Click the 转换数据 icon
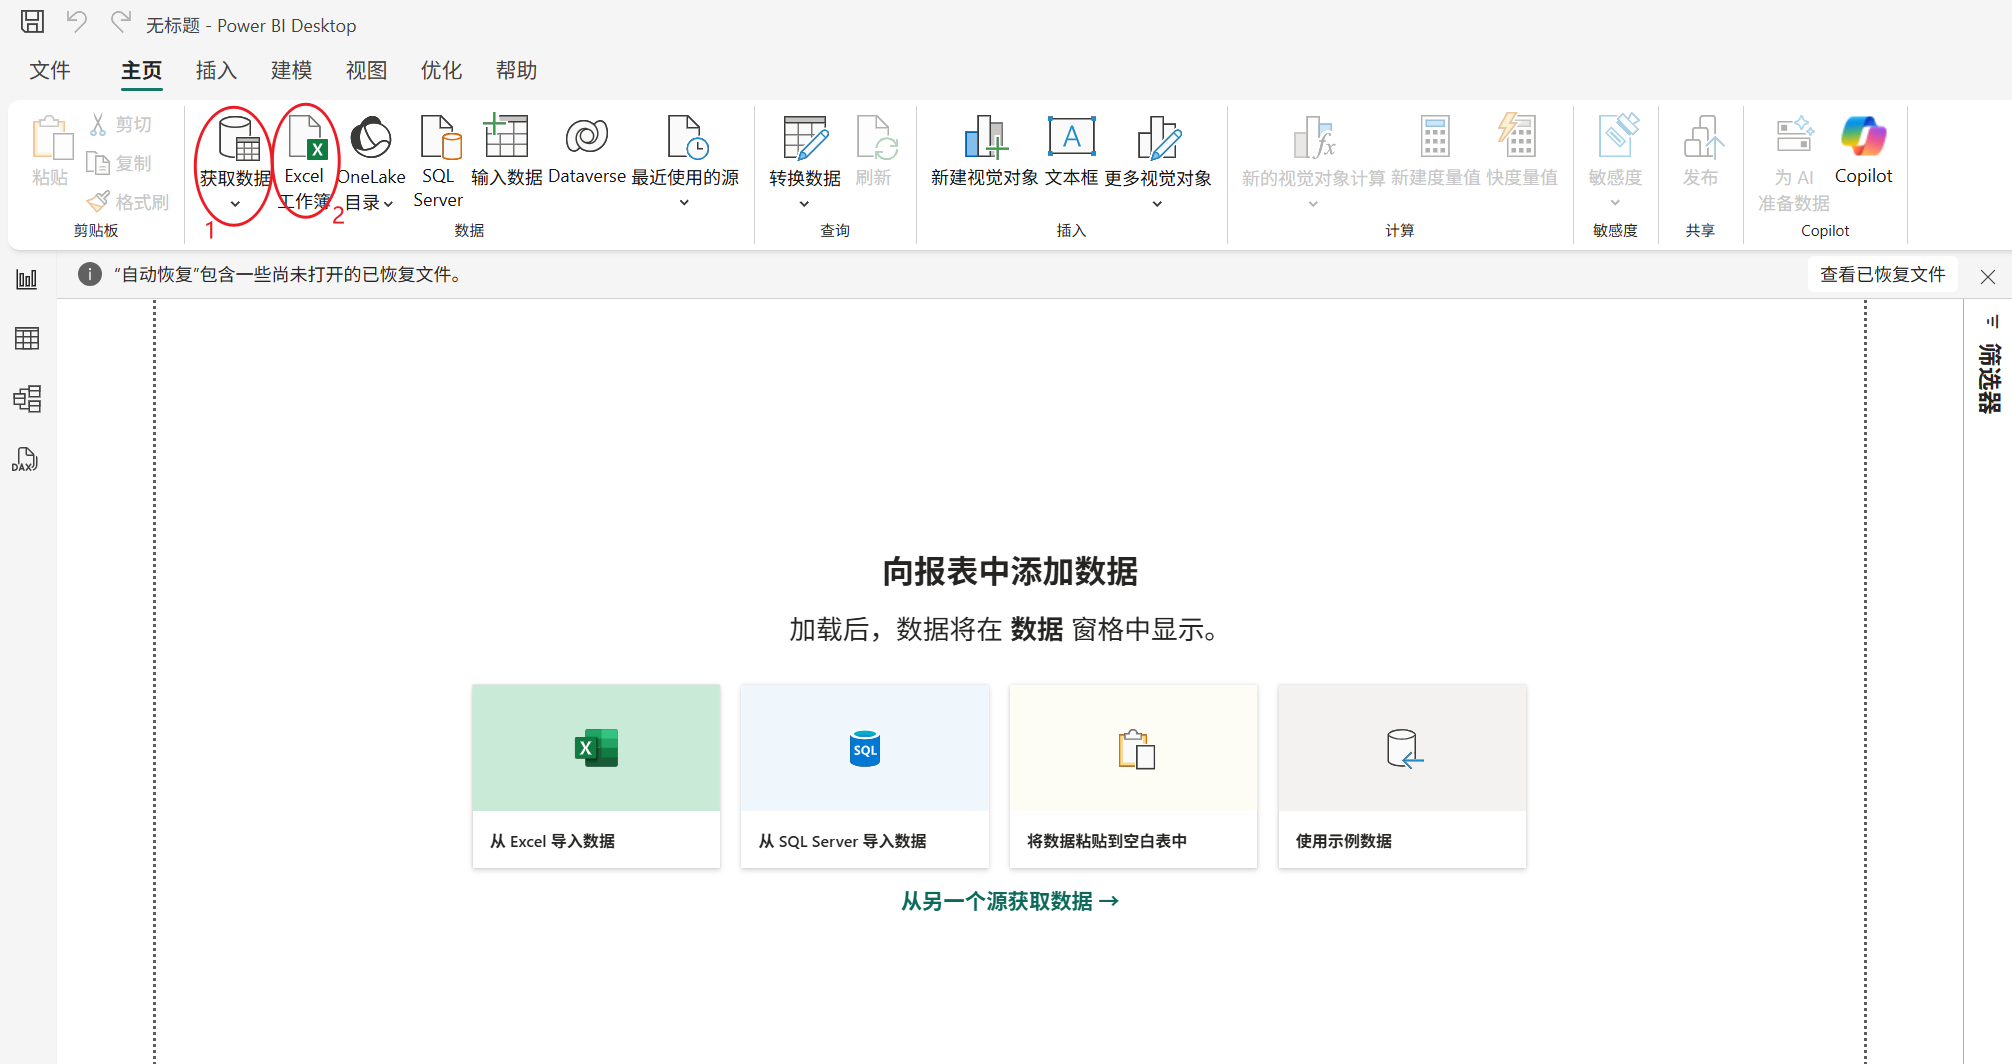This screenshot has width=2012, height=1064. coord(805,138)
